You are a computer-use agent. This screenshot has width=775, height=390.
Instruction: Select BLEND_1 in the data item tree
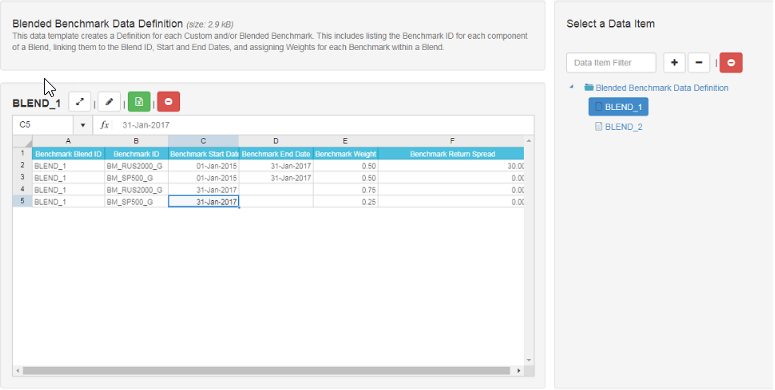618,107
